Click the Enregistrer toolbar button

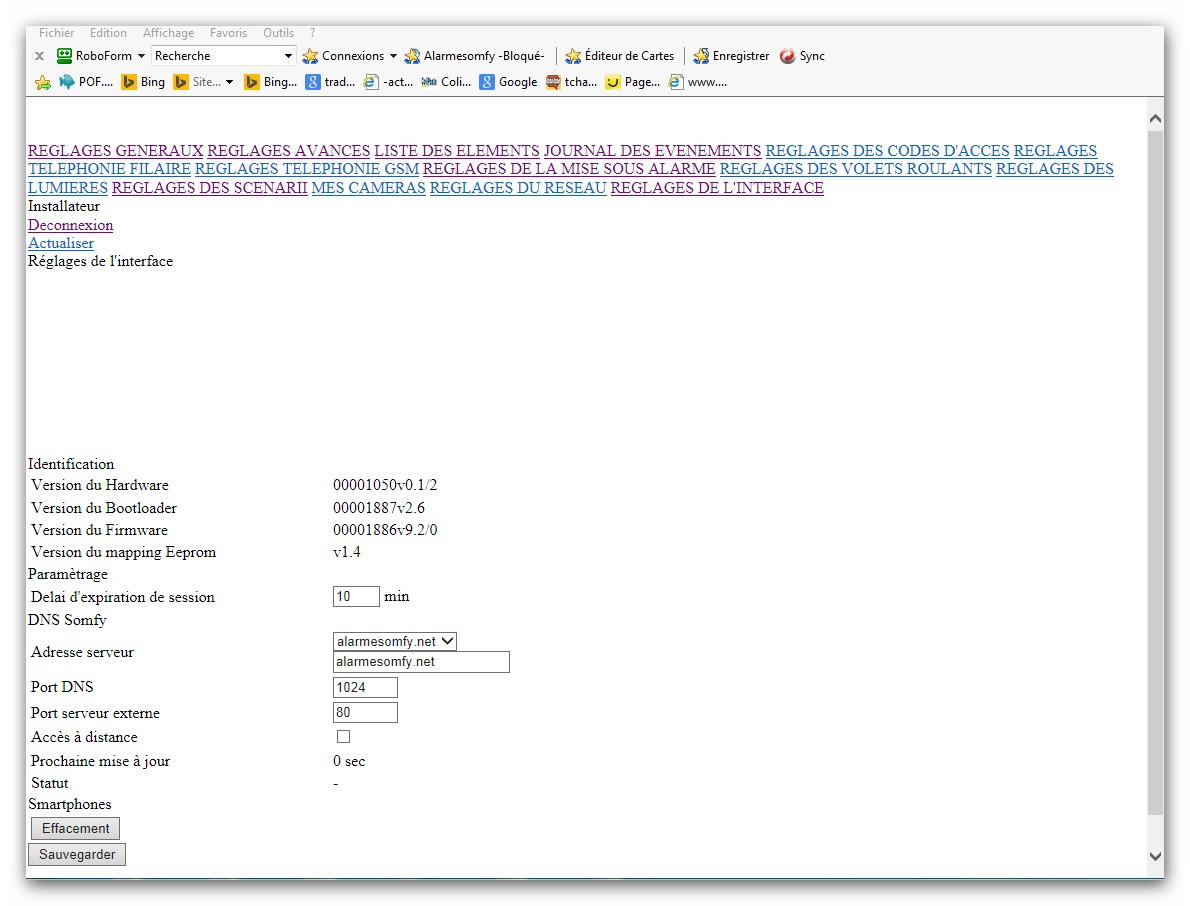731,56
